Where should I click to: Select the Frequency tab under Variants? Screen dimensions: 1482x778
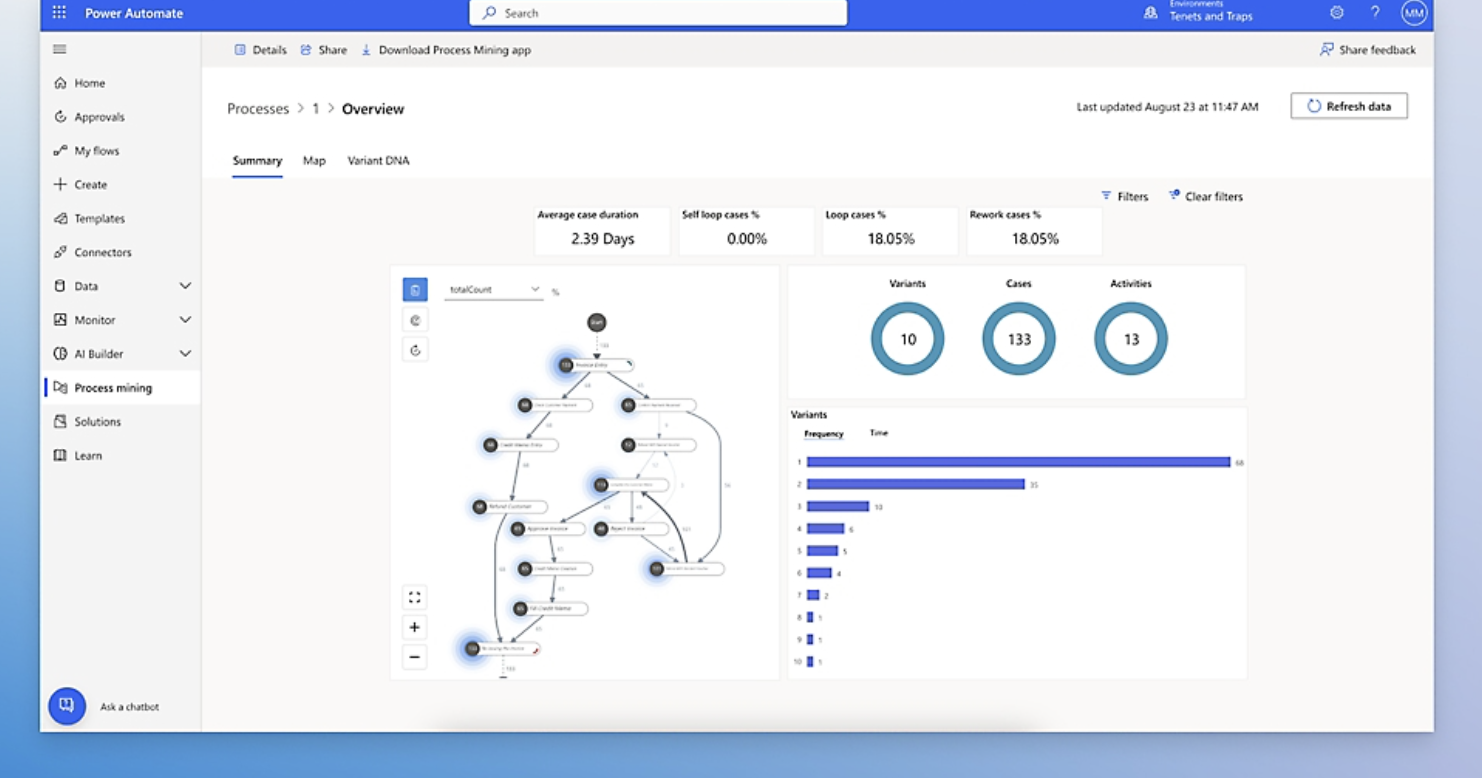824,434
